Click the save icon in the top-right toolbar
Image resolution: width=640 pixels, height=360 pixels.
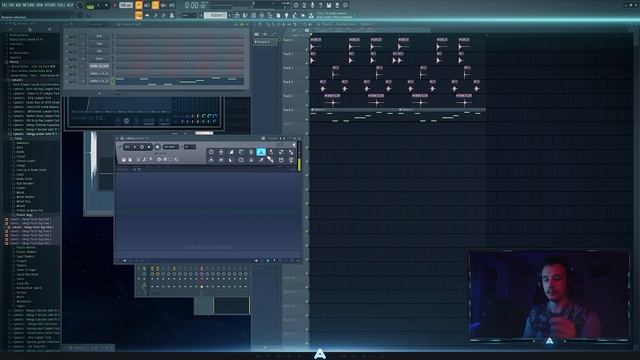click(x=329, y=5)
